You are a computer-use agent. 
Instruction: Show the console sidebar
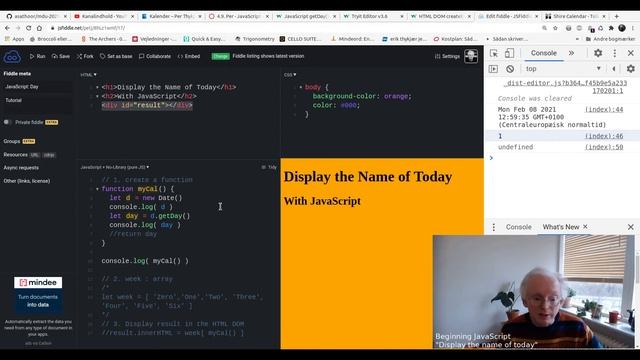[493, 69]
